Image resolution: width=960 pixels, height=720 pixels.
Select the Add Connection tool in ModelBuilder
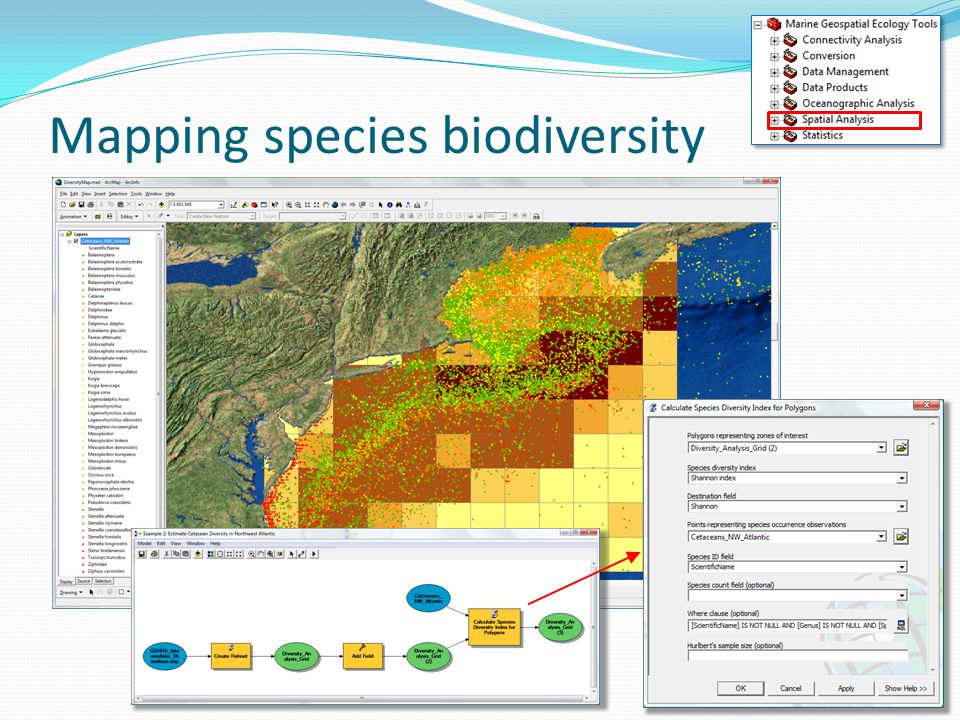[301, 554]
